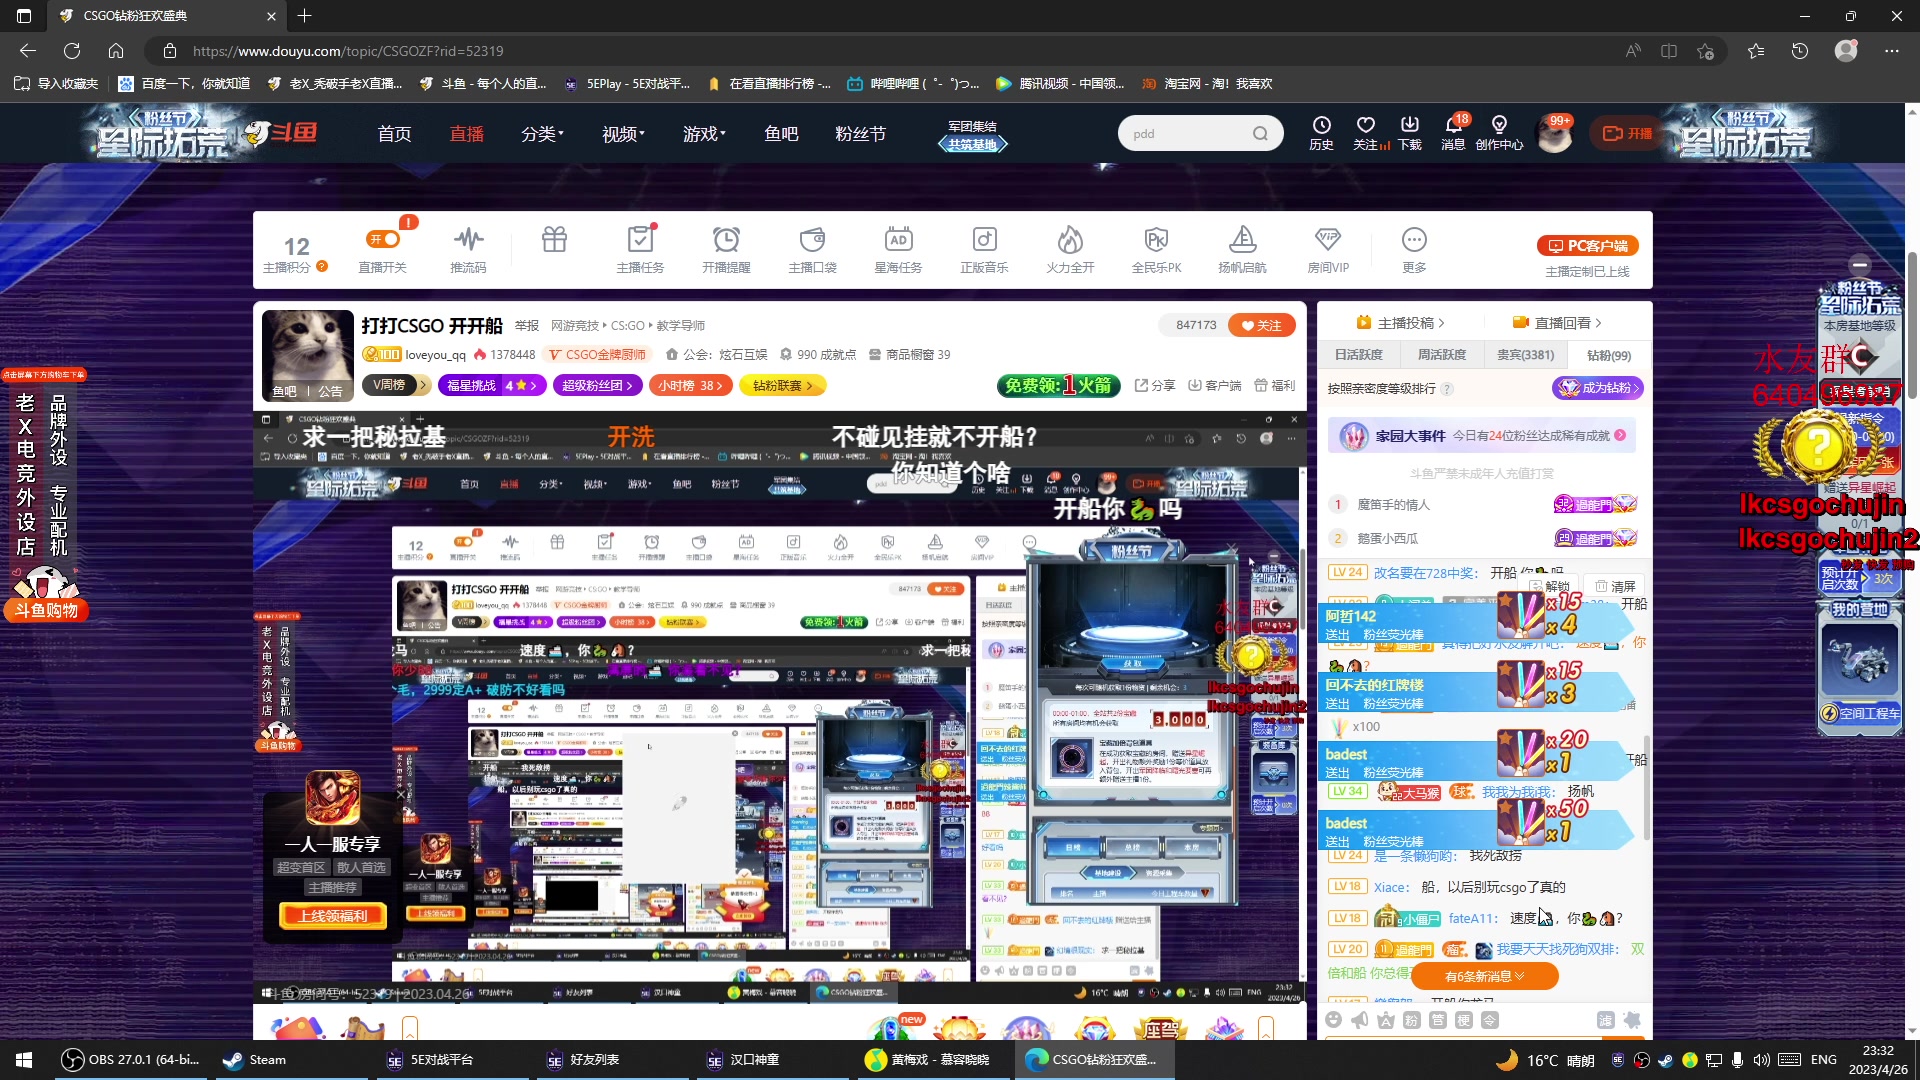
Task: Open 历史 history icon in header
Action: [1321, 132]
